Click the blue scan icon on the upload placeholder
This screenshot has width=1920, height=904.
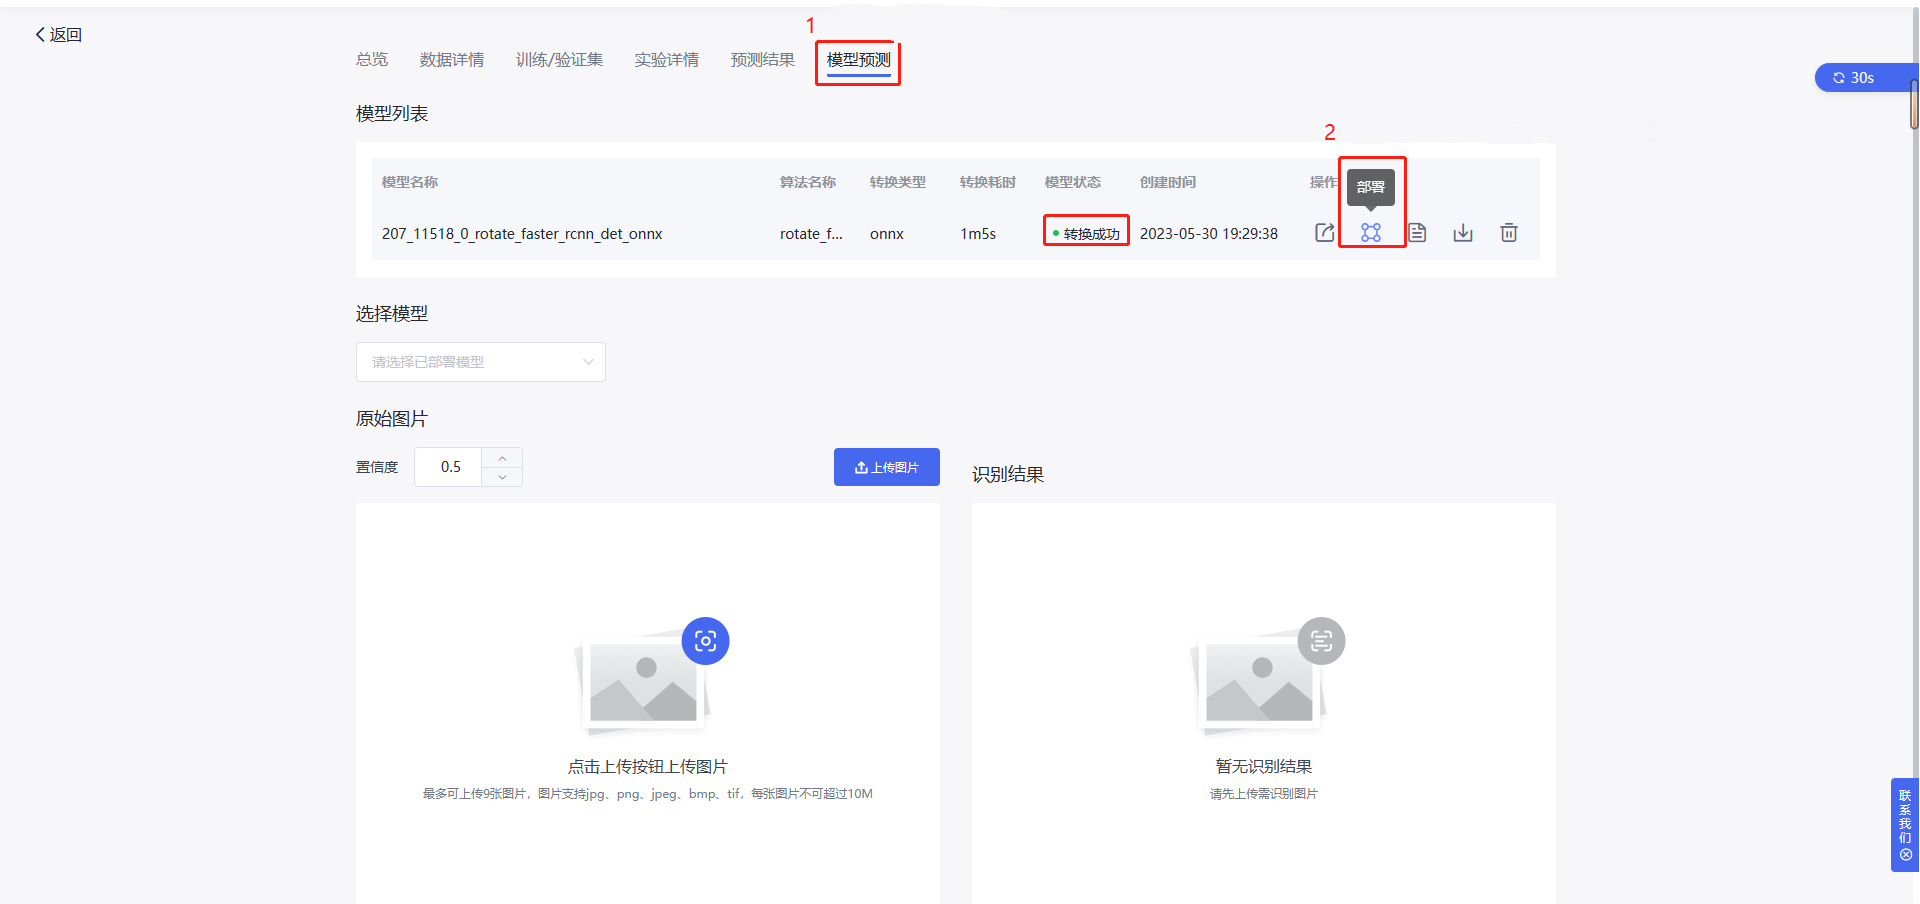[x=706, y=641]
